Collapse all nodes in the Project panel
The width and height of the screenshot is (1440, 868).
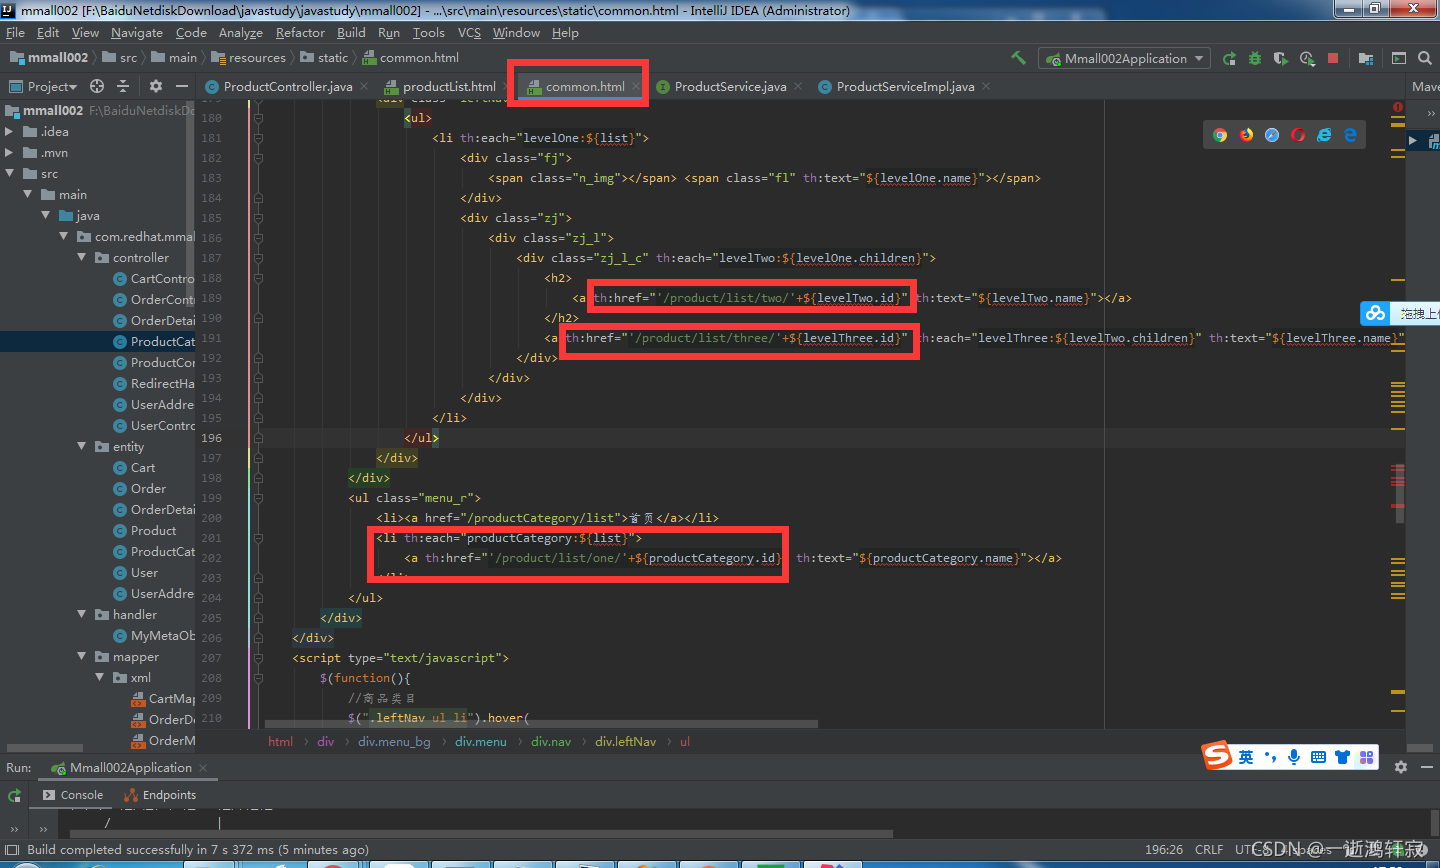[x=123, y=86]
